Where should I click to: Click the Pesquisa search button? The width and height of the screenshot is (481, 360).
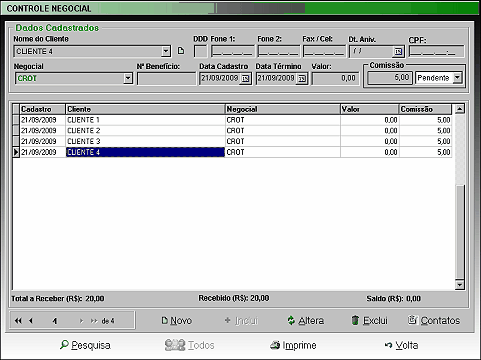click(x=85, y=345)
